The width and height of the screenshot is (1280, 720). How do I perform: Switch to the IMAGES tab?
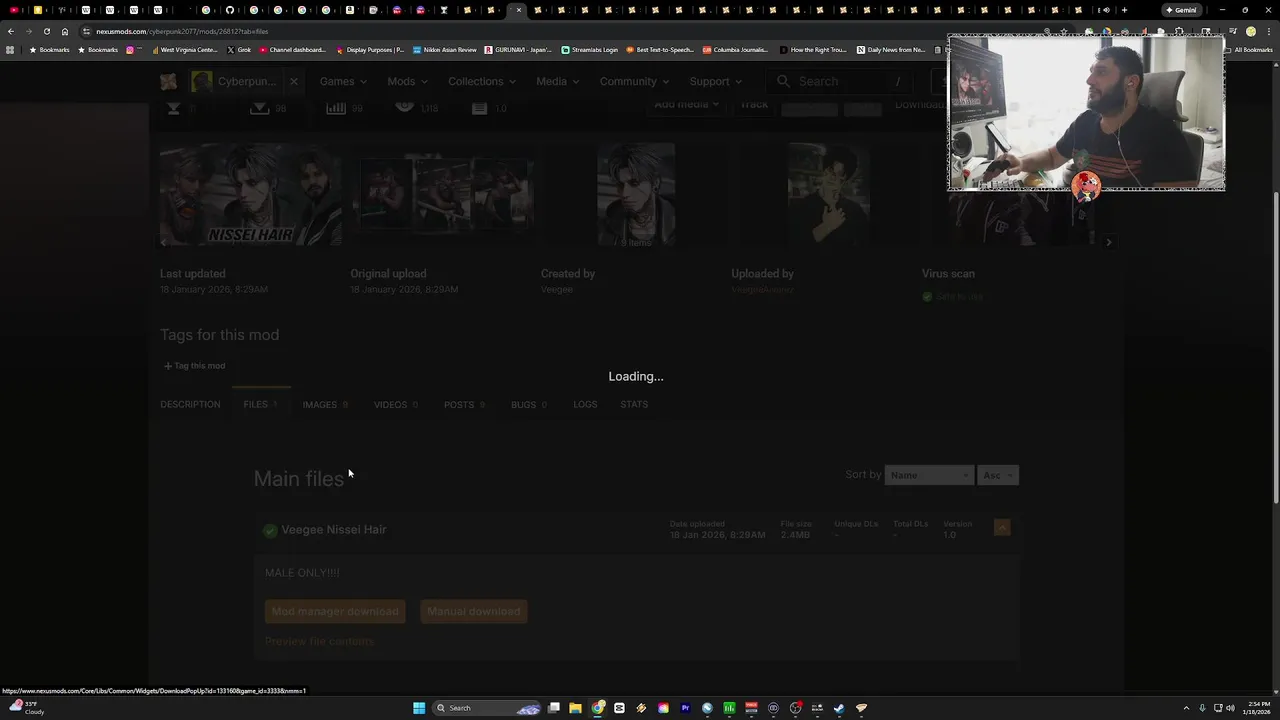325,404
